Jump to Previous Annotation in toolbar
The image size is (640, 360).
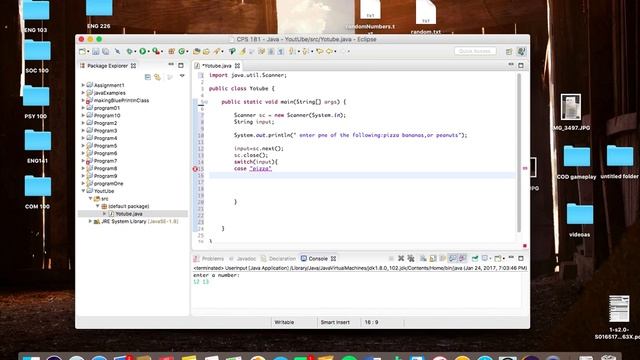point(304,51)
